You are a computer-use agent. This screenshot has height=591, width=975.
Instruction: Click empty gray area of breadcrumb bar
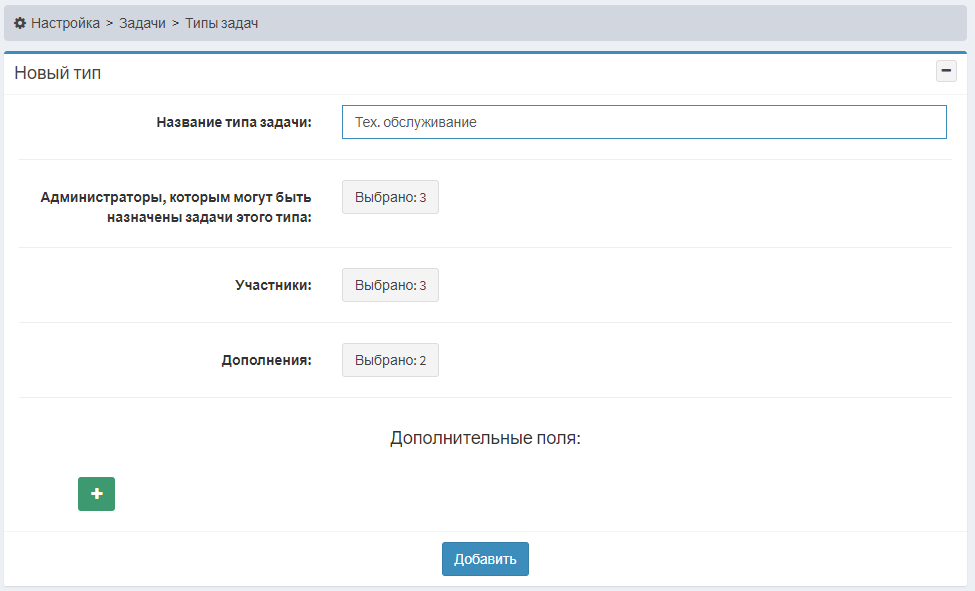(609, 23)
